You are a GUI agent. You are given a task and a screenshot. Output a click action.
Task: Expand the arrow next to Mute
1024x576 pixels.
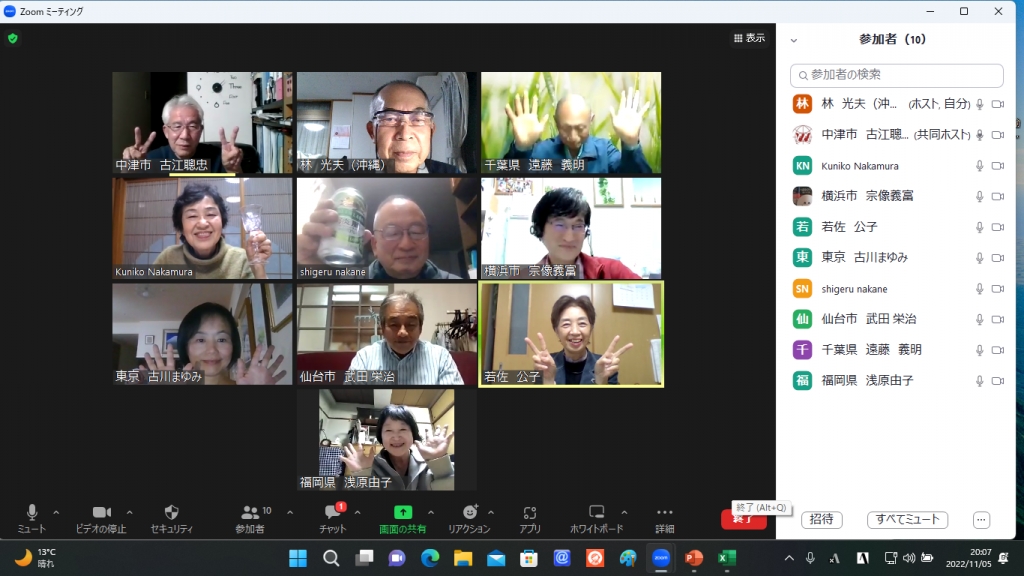56,513
